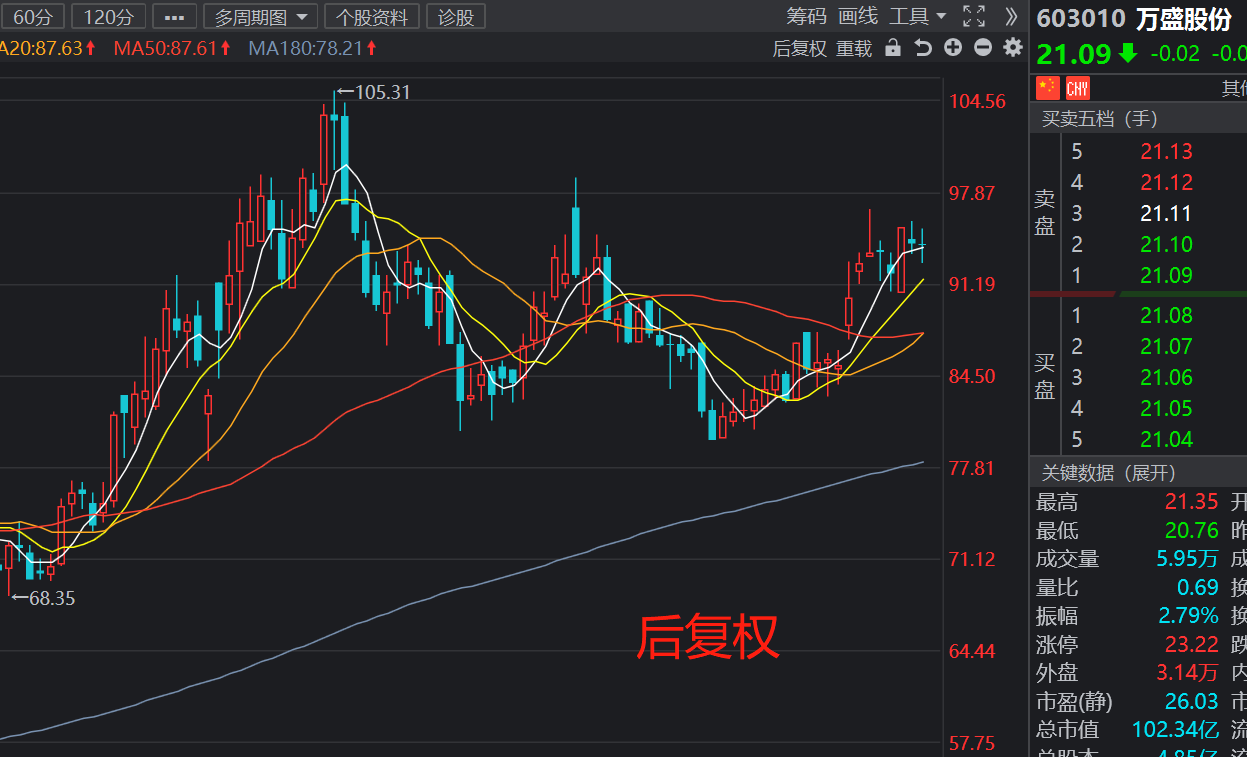Click the price change value -0.02
The height and width of the screenshot is (757, 1247).
tap(1175, 54)
